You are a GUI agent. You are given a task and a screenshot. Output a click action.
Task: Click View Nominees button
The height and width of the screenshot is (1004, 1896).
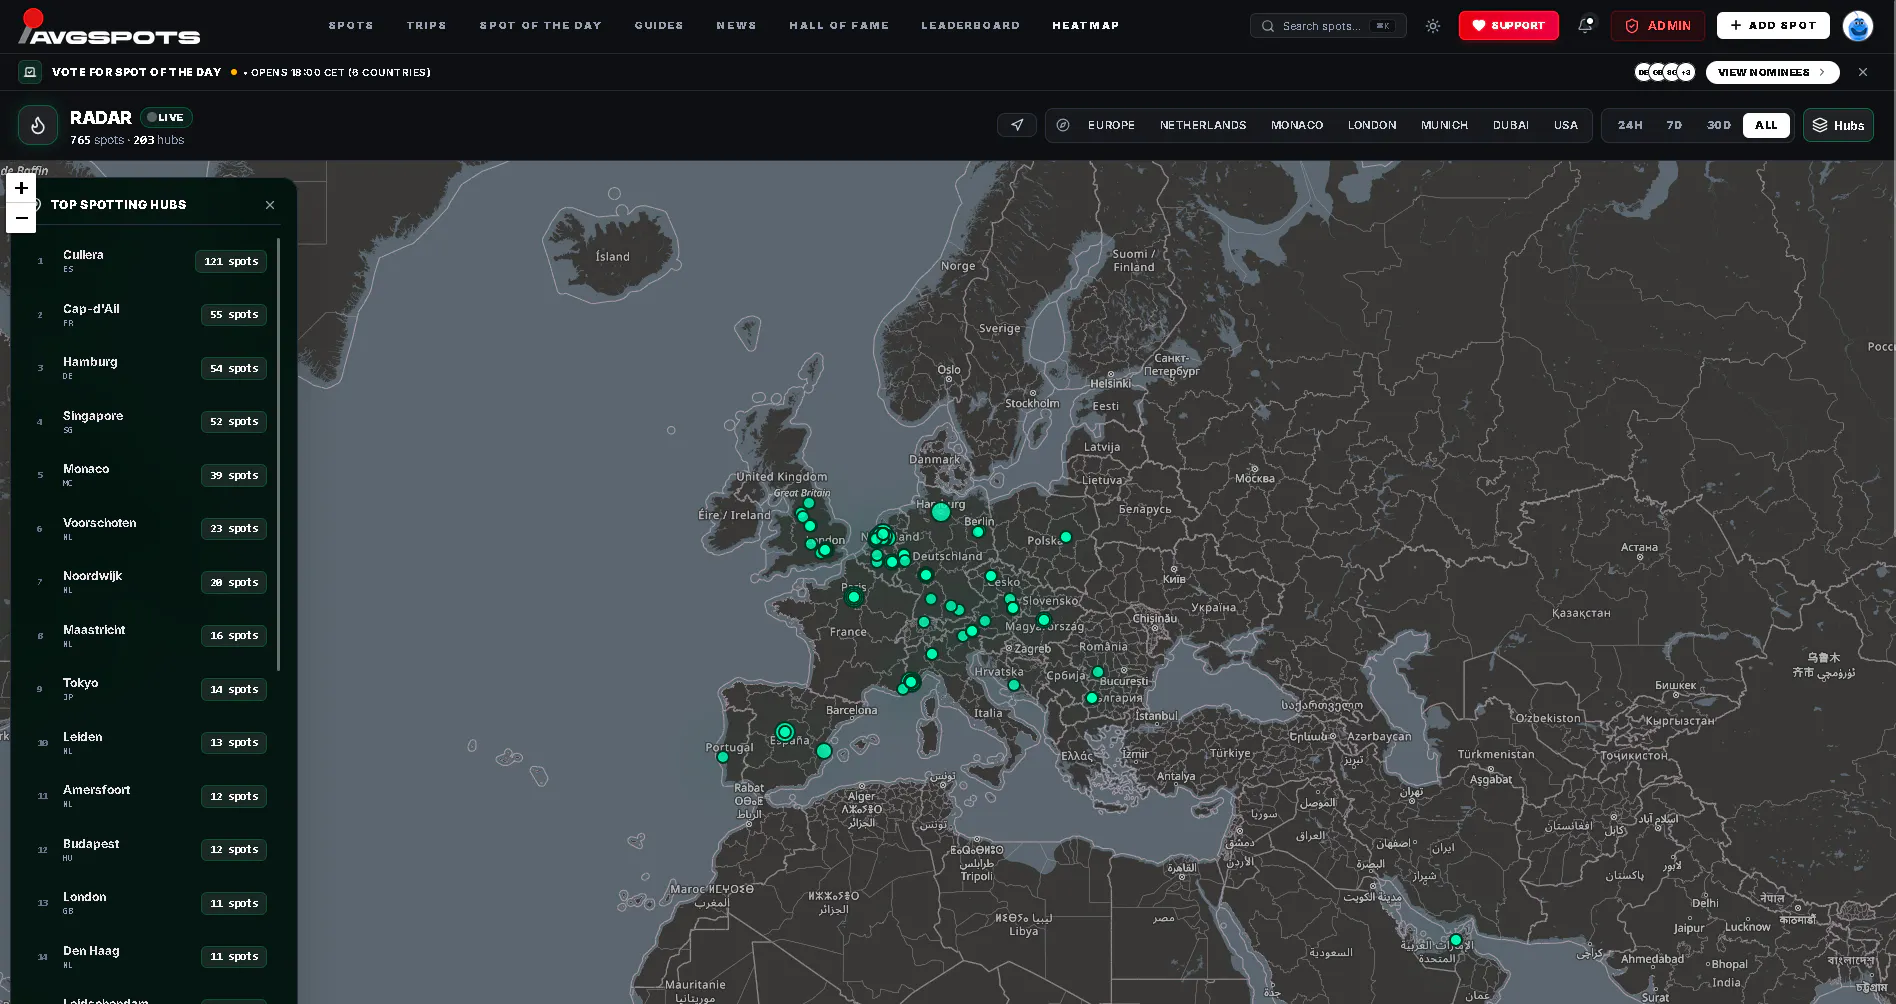[1772, 72]
